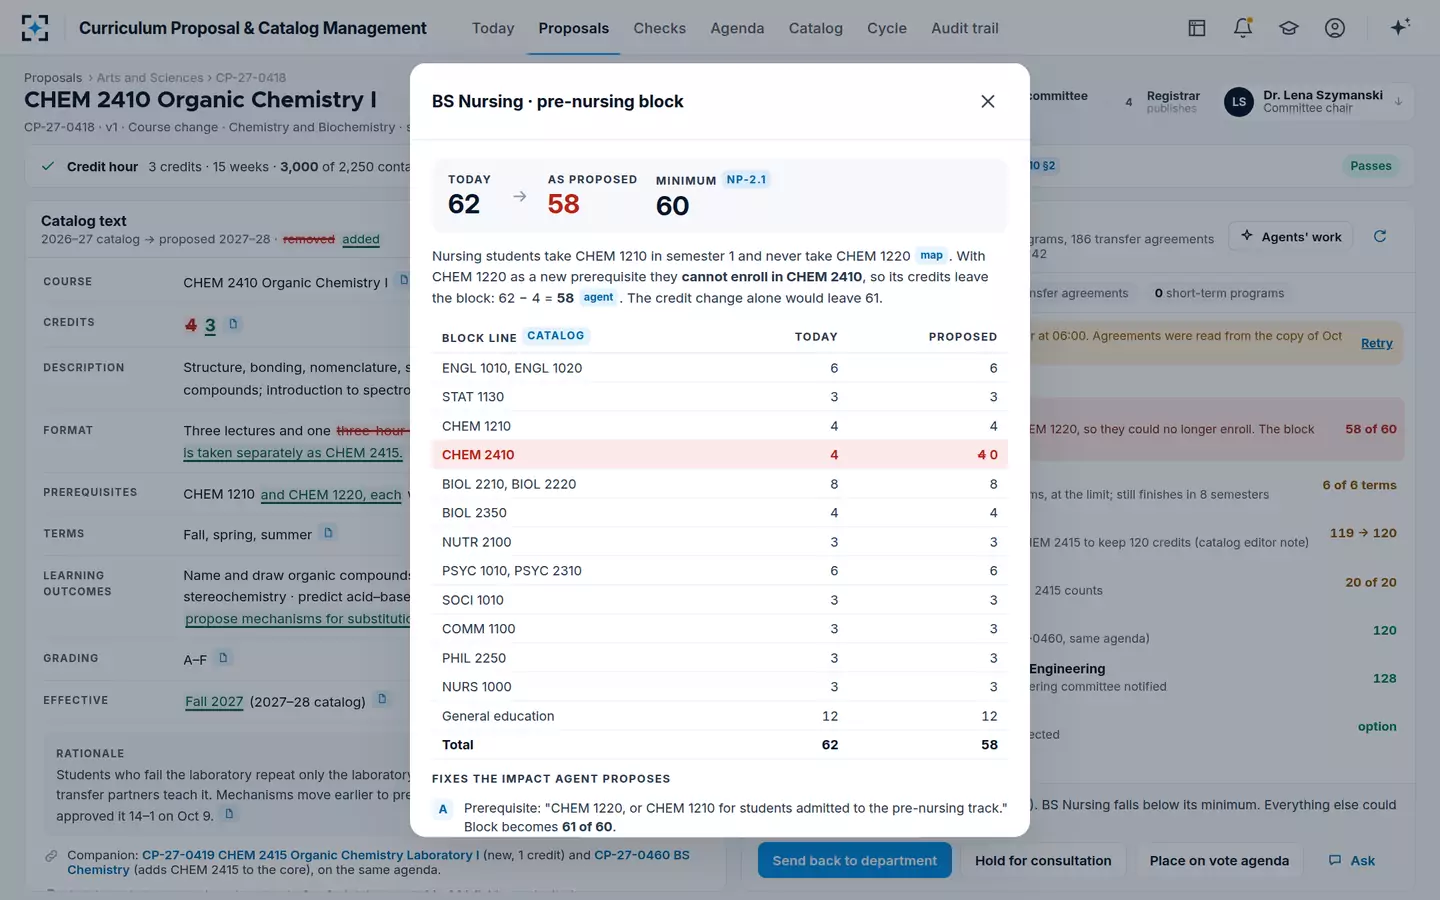Click the map tag after CHEM 1220

click(932, 255)
